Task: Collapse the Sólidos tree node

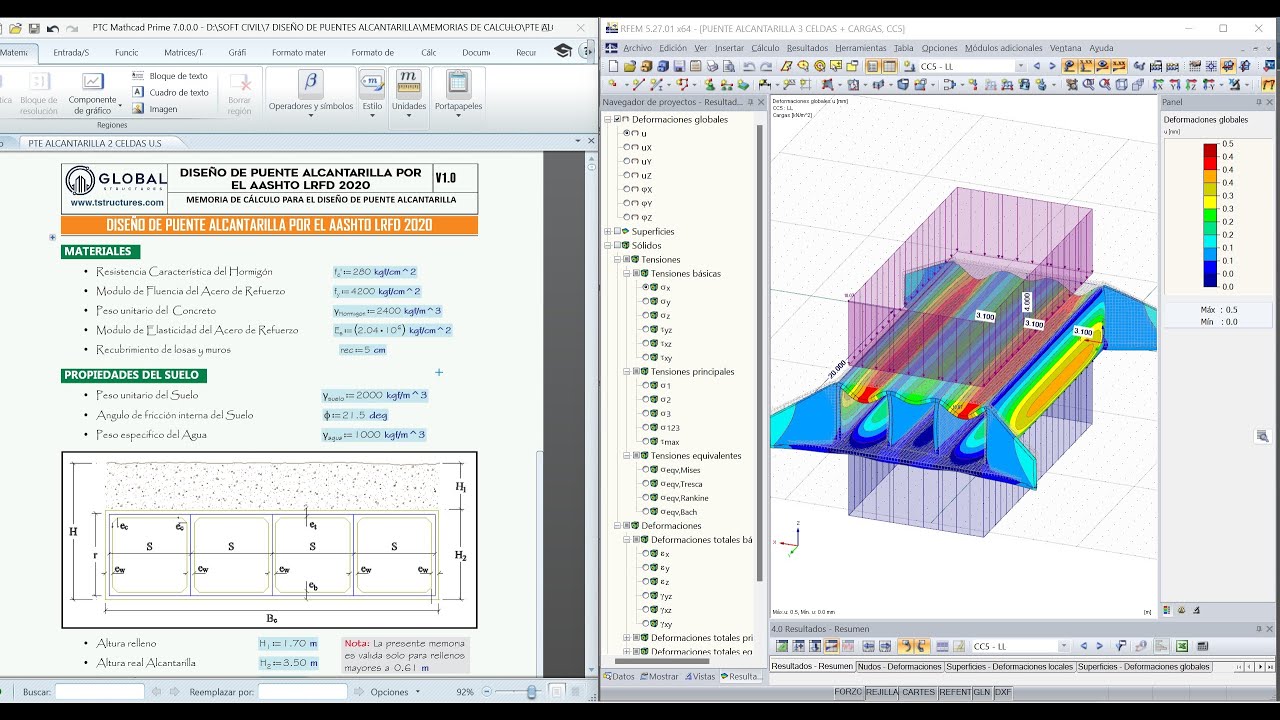Action: [x=607, y=245]
